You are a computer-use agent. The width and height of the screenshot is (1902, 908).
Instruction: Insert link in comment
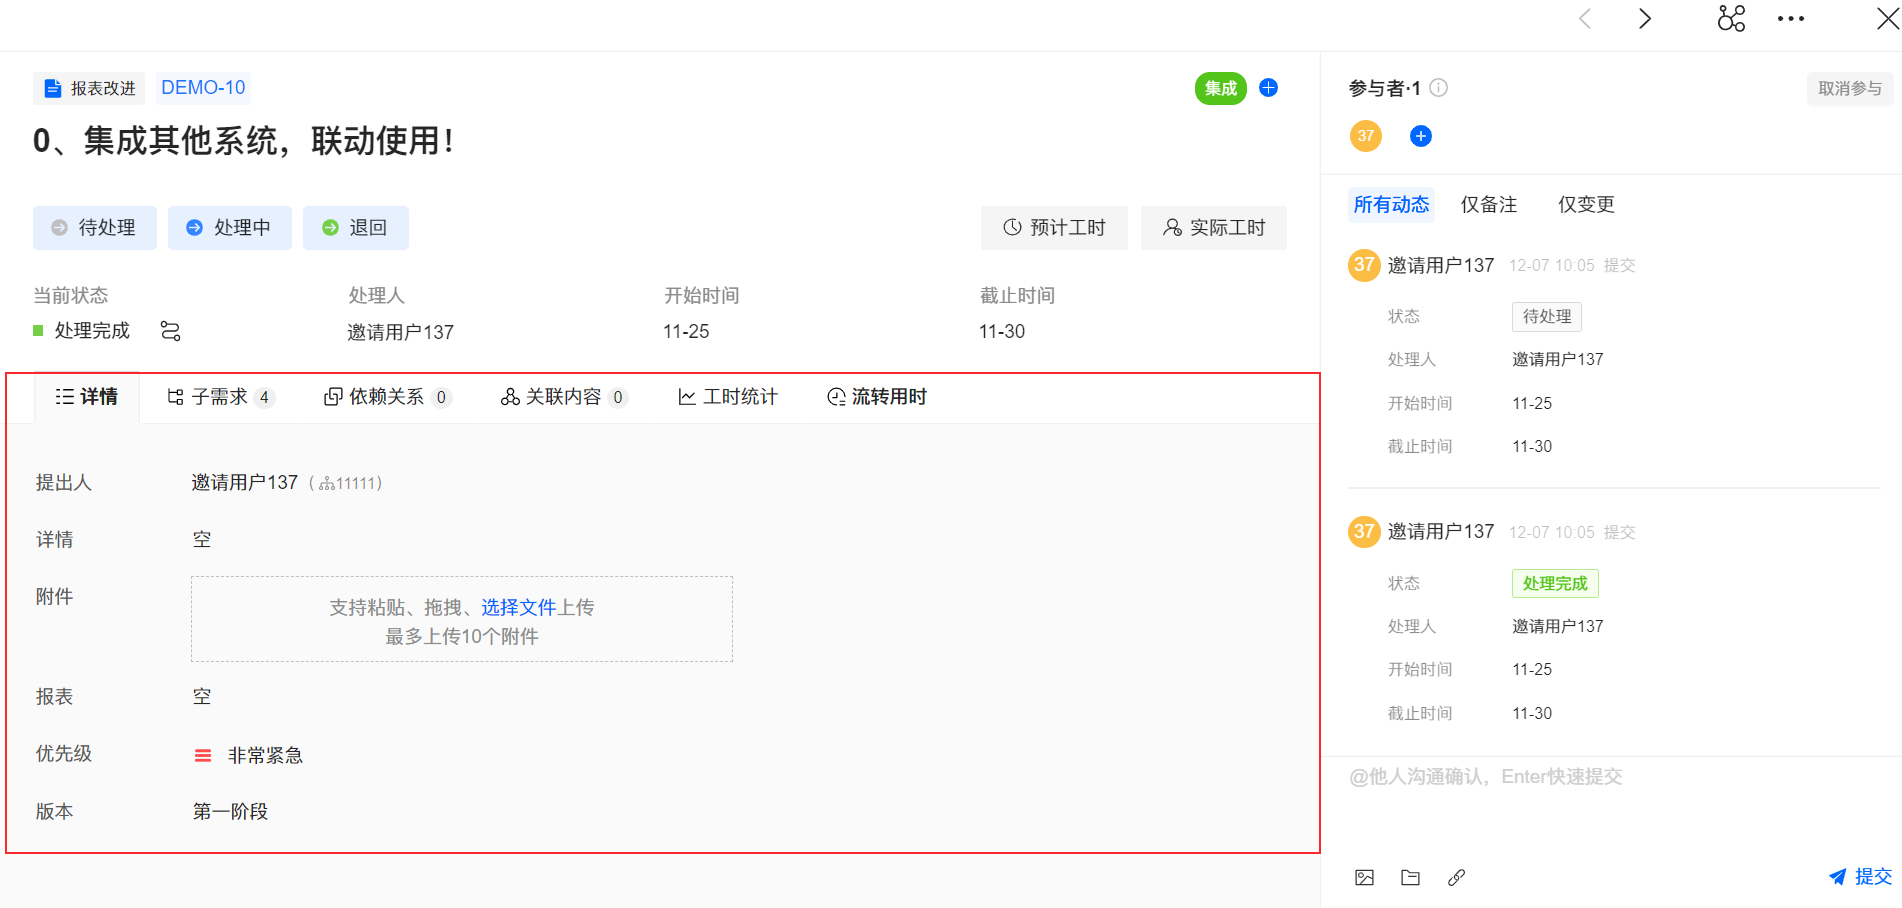click(1456, 878)
